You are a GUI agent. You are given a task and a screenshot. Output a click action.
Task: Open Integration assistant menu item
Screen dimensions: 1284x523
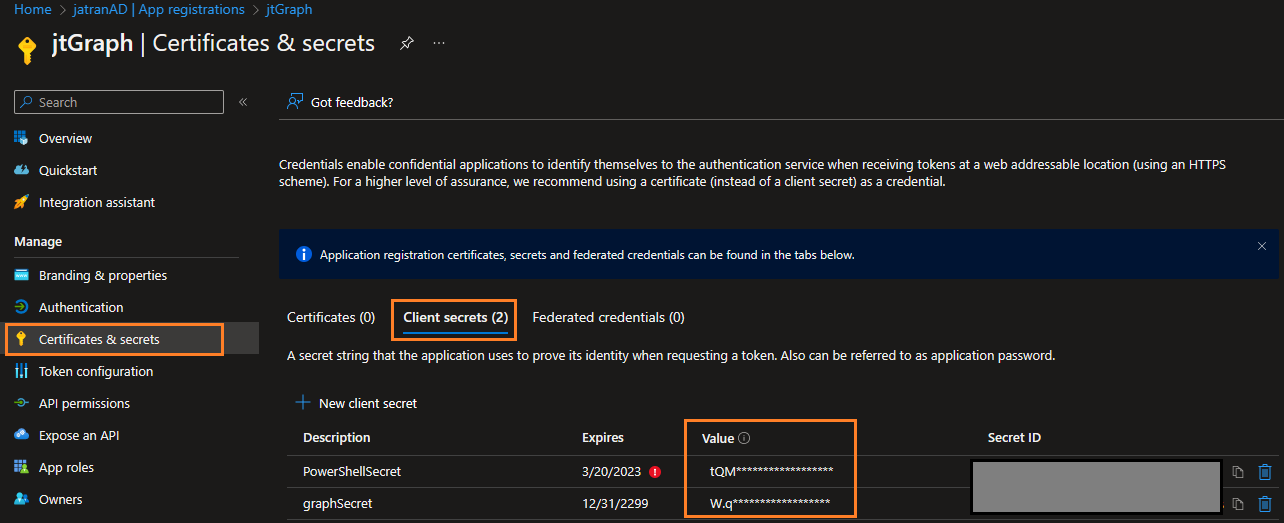pyautogui.click(x=97, y=202)
